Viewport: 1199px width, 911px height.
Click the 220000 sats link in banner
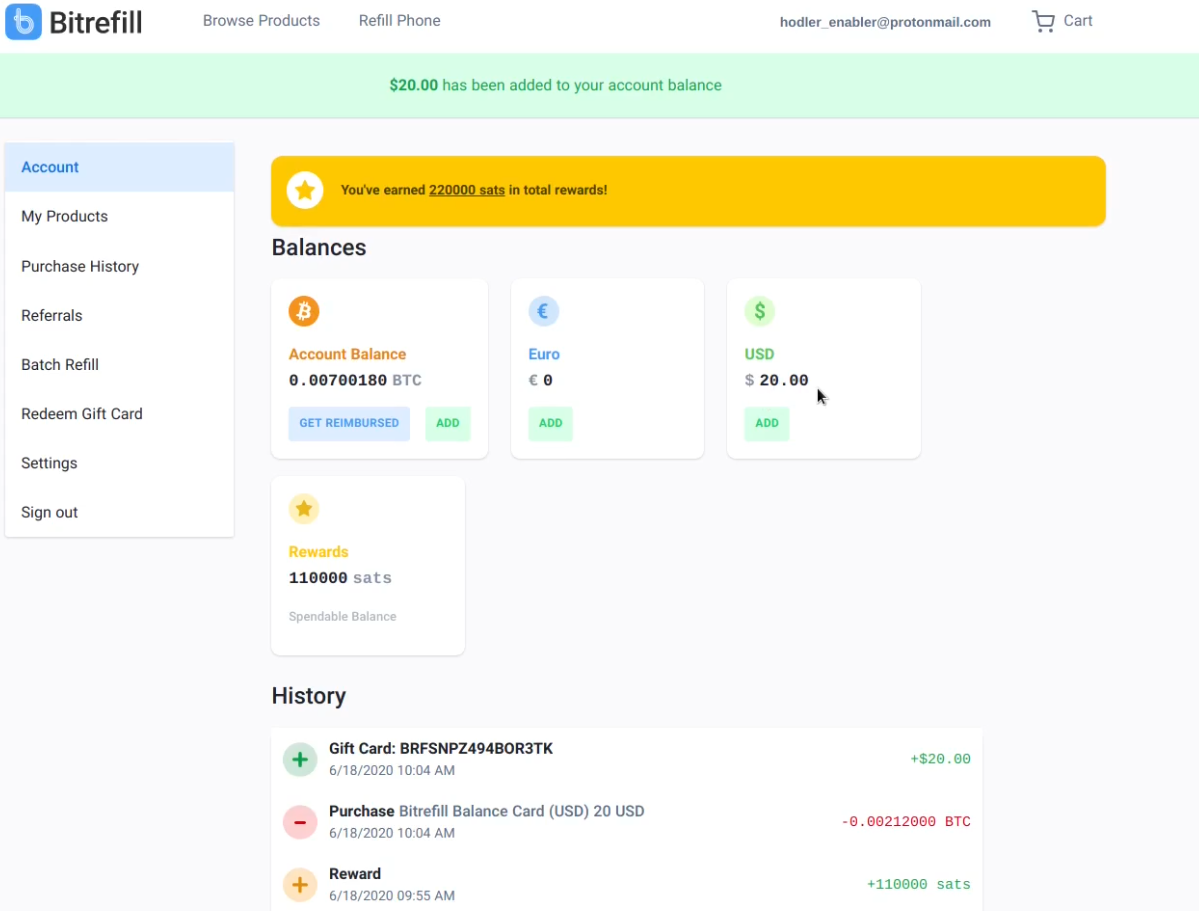[466, 190]
